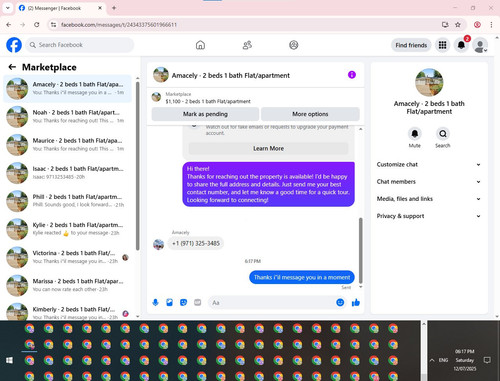Viewport: 500px width, 381px height.
Task: Reload the page in Chrome
Action: coord(37,25)
